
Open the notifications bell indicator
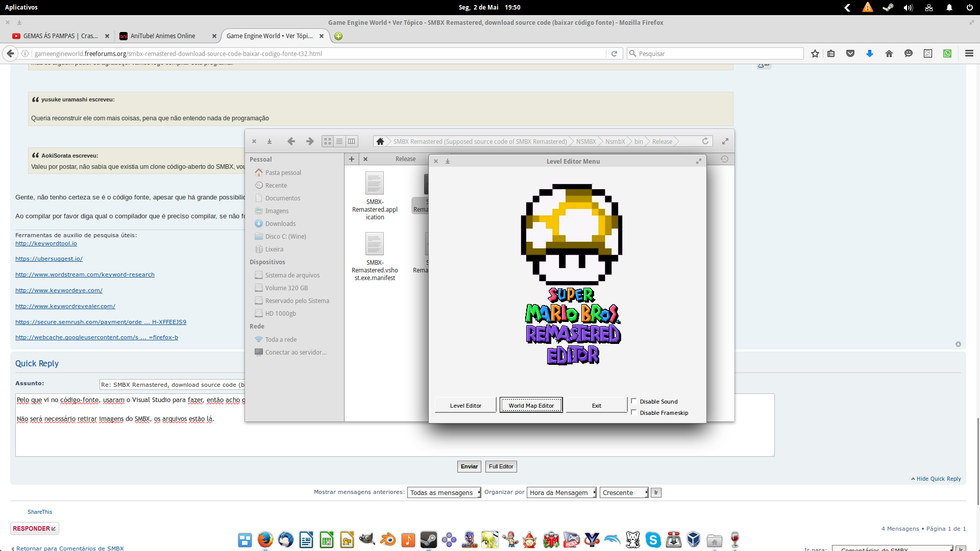tap(949, 7)
